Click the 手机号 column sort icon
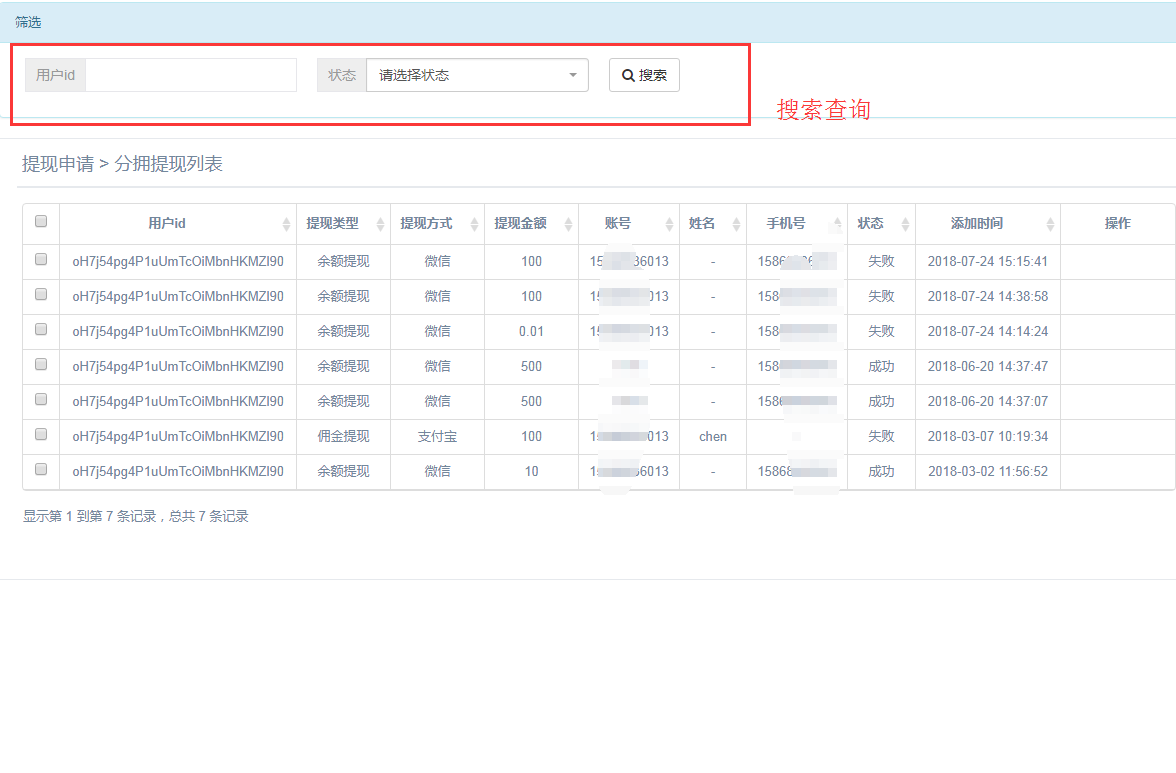This screenshot has height=773, width=1176. 837,224
